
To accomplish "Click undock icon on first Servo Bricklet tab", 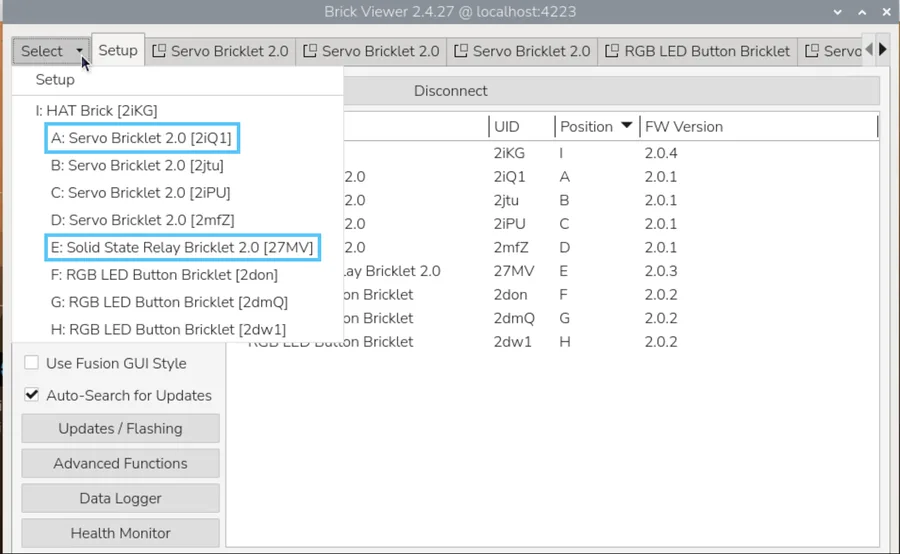I will [159, 51].
